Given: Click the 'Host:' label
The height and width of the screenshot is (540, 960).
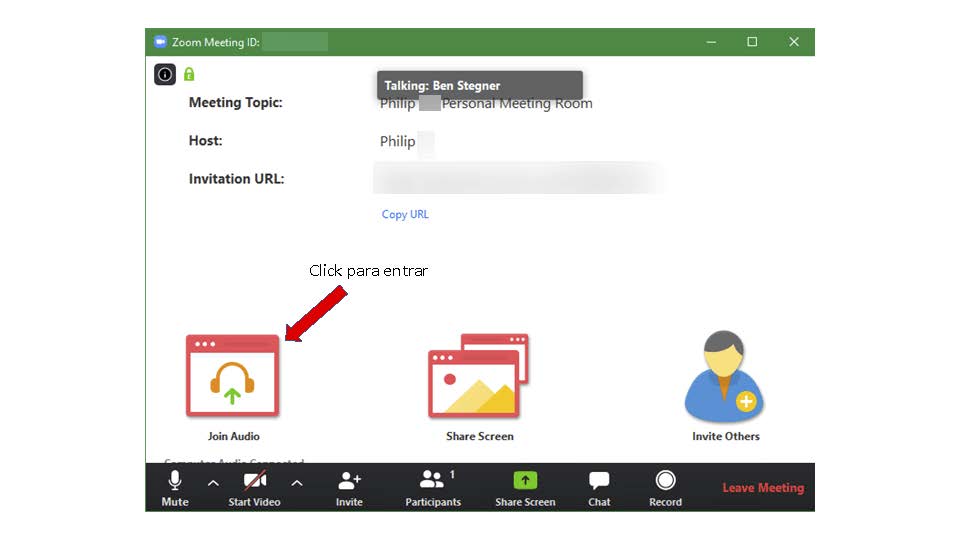Looking at the screenshot, I should (206, 140).
